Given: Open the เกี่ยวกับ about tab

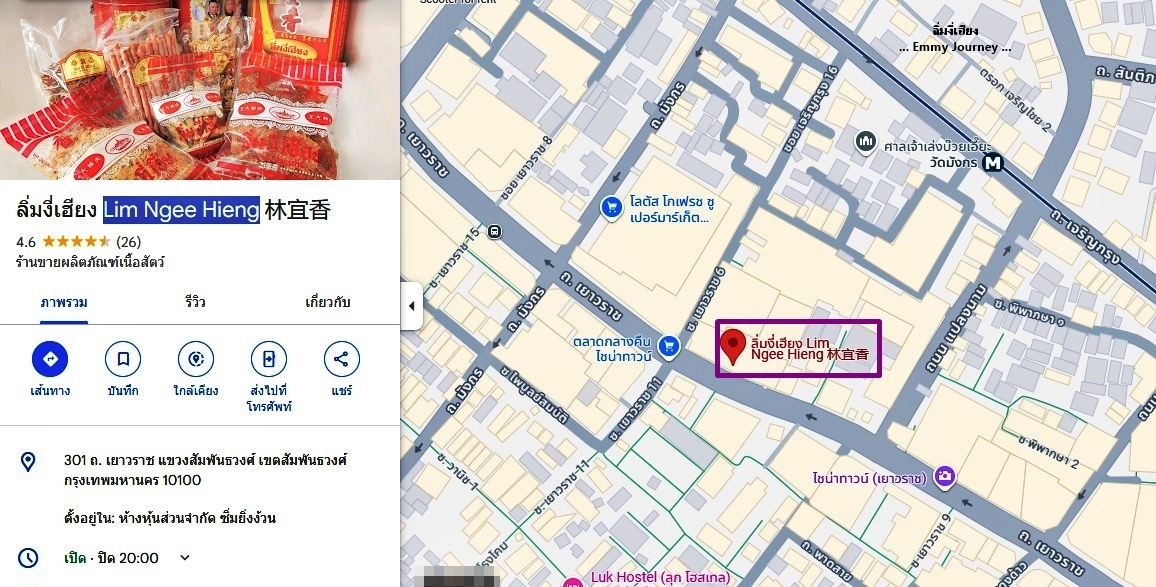Looking at the screenshot, I should click(328, 302).
